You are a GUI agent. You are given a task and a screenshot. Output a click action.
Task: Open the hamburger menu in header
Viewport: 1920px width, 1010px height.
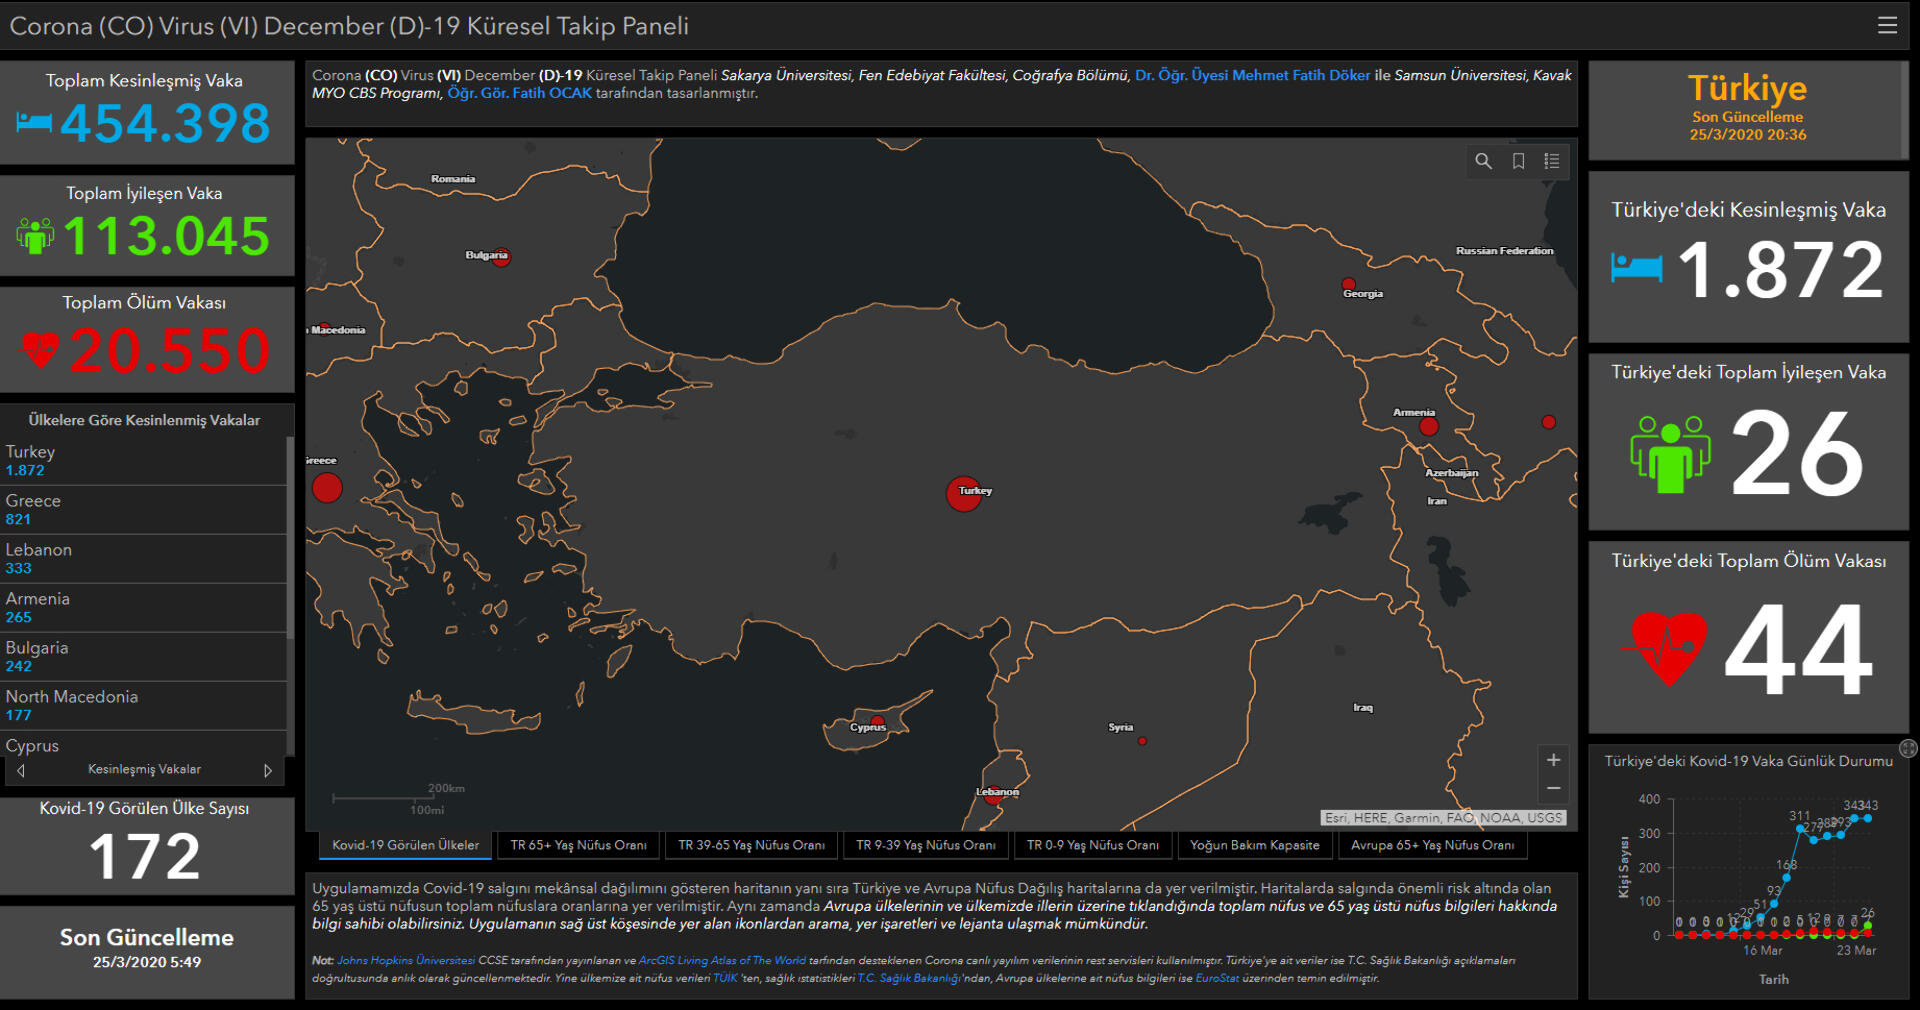1887,25
